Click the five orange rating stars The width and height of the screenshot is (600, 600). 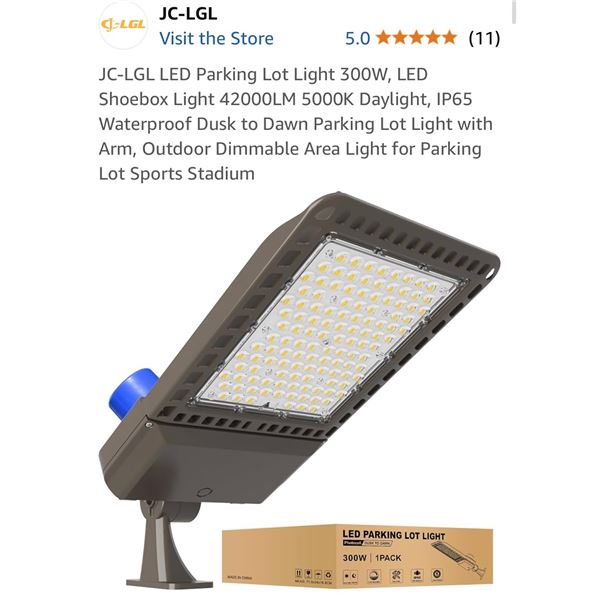pyautogui.click(x=416, y=38)
